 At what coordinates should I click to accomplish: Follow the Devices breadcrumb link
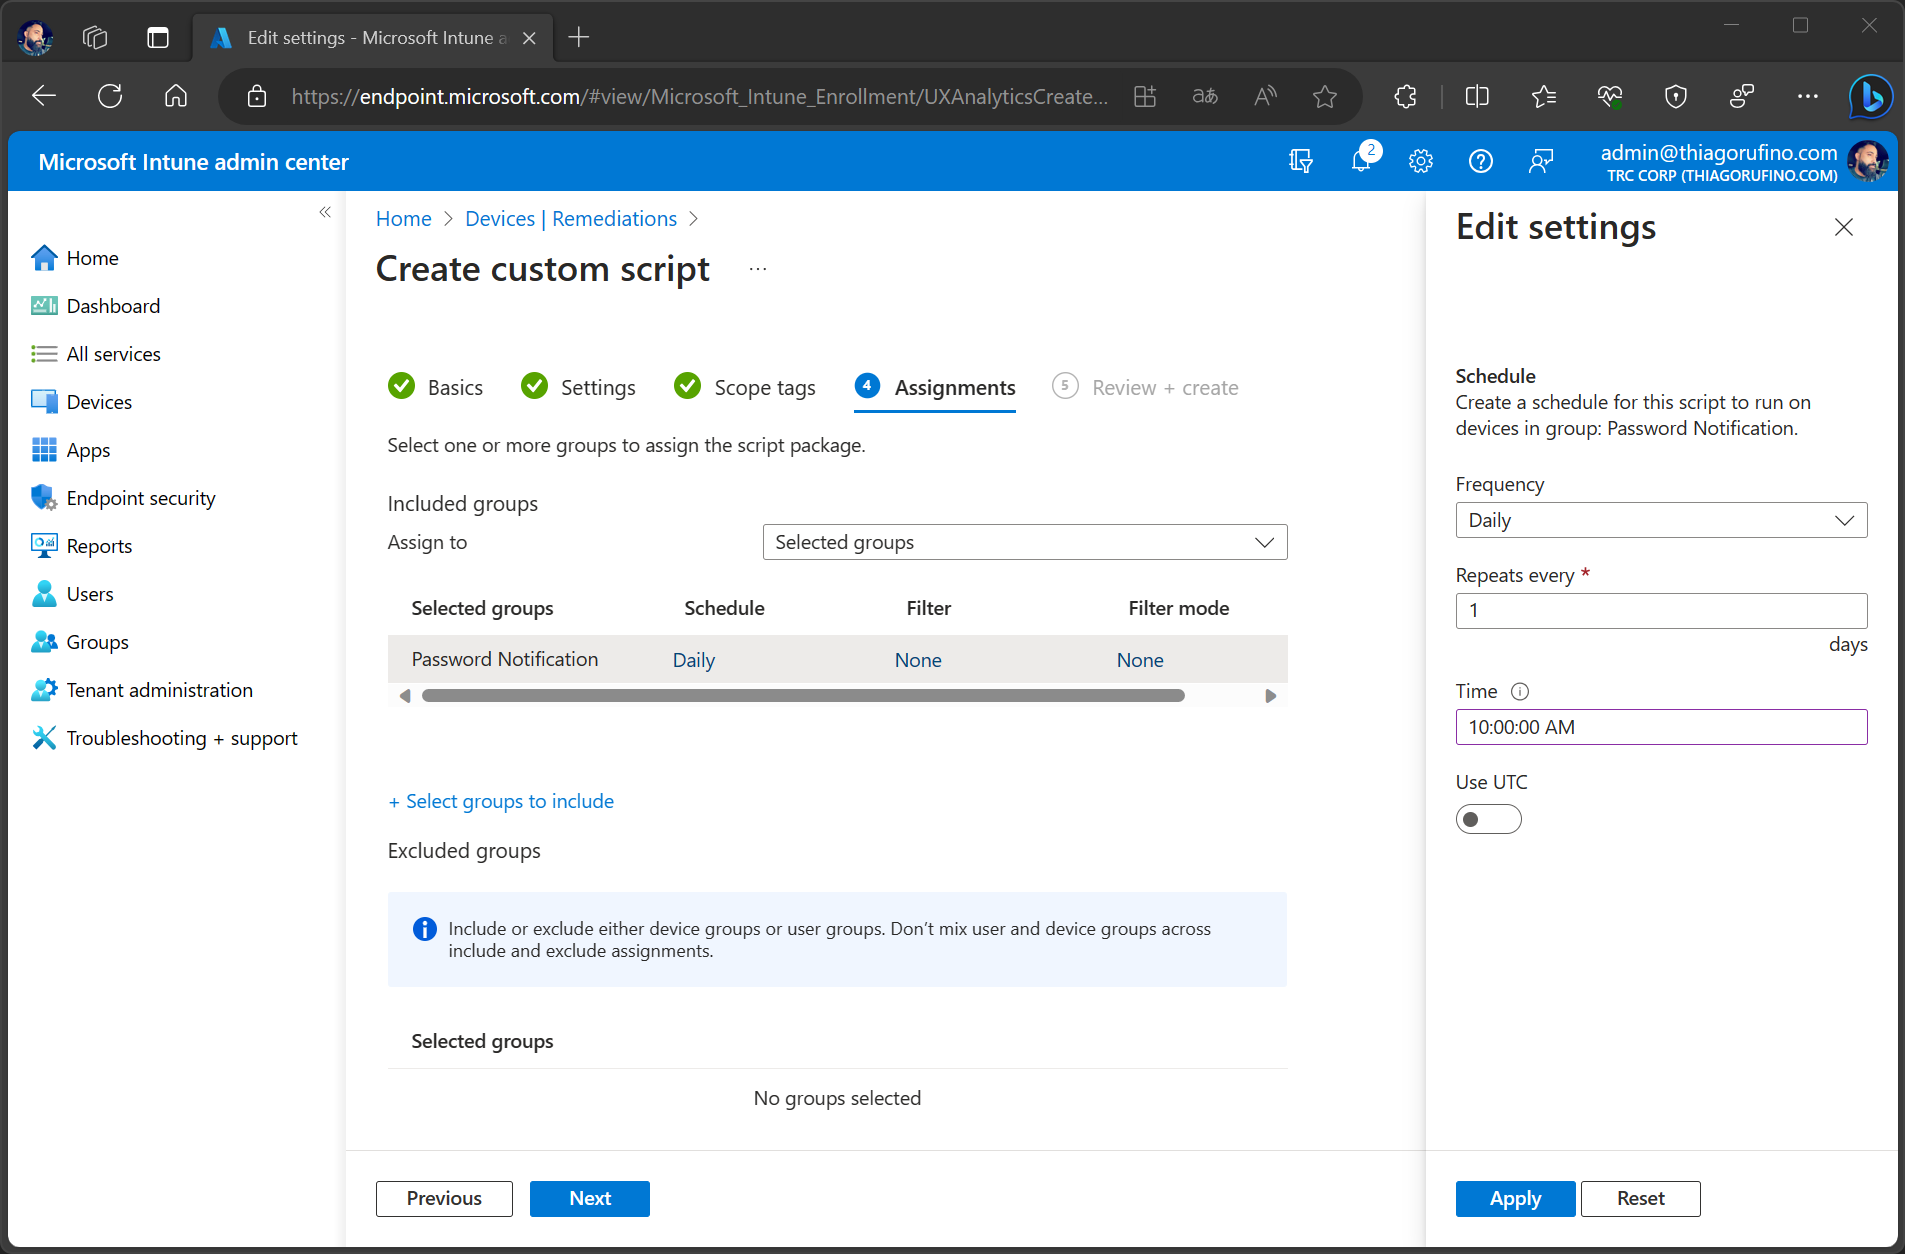[x=500, y=219]
